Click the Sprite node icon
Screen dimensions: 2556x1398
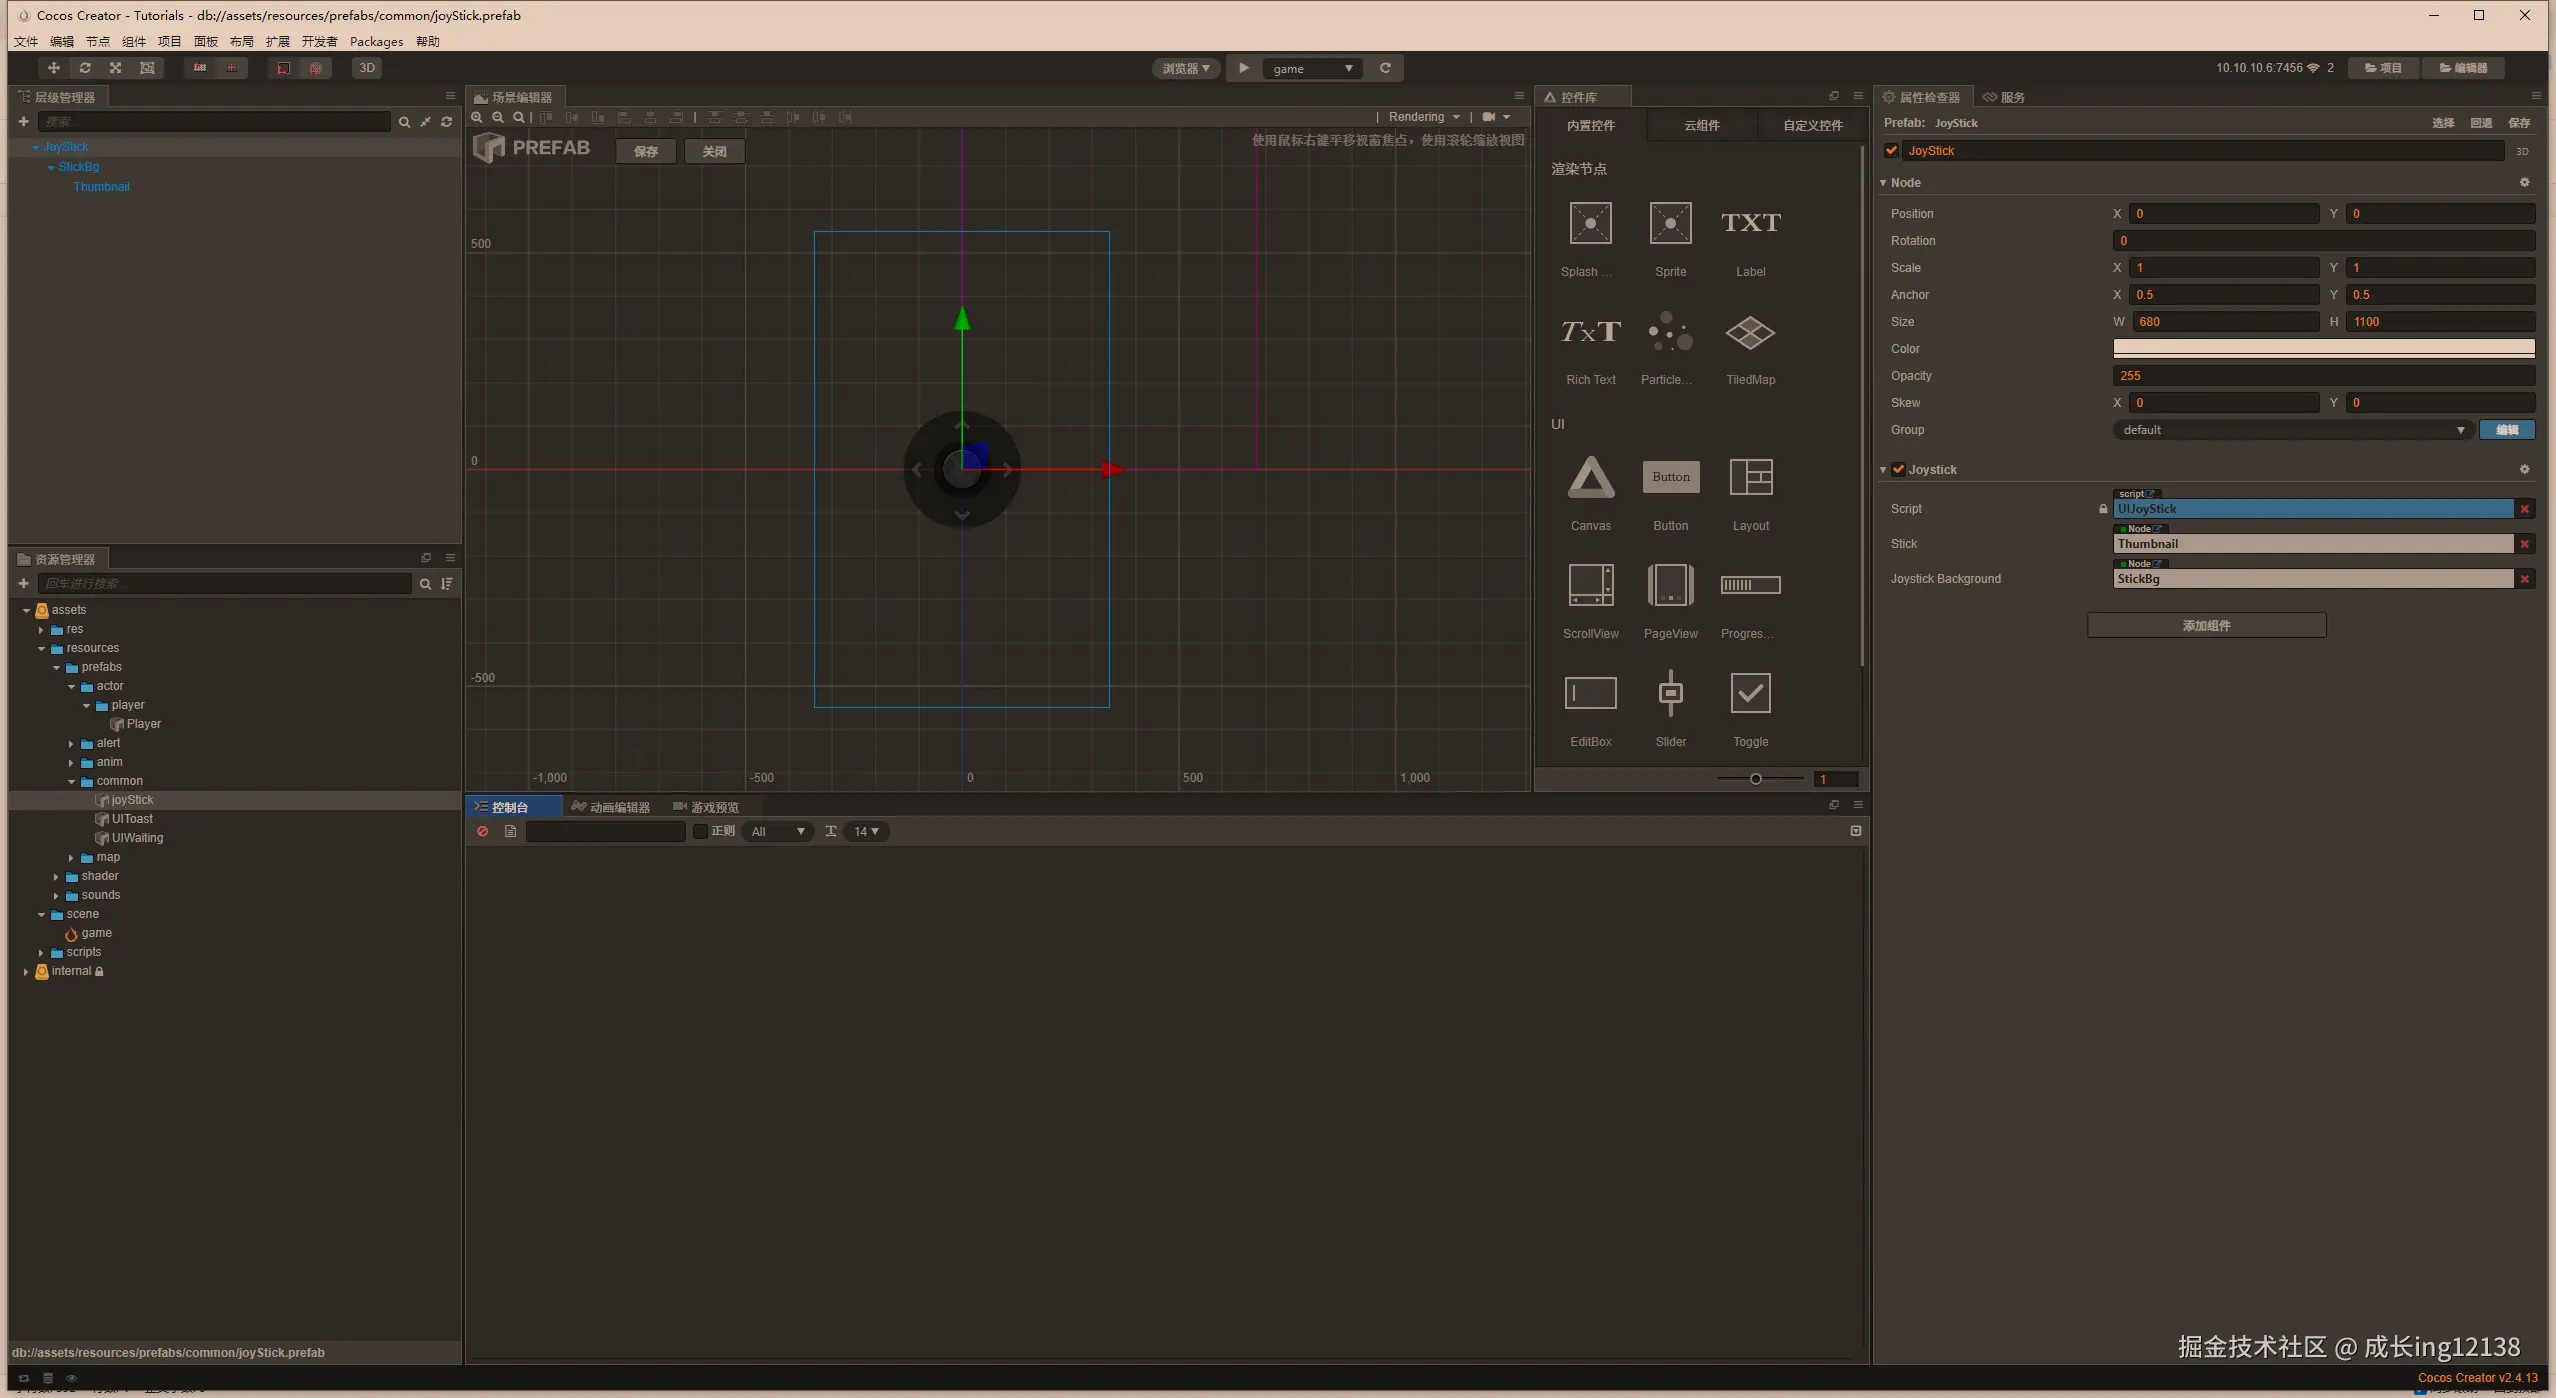click(1670, 224)
